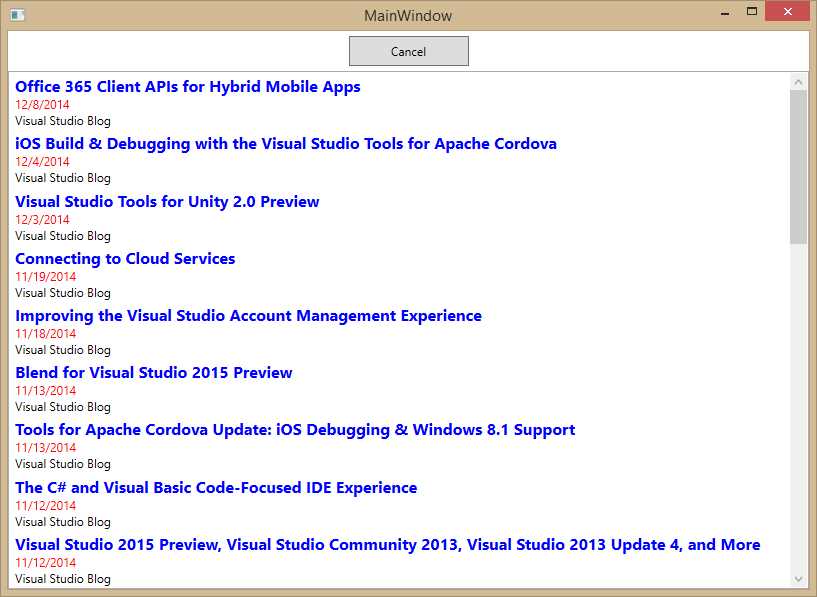Image resolution: width=817 pixels, height=597 pixels.
Task: Open the 'iOS Build & Debugging' article
Action: pos(285,143)
